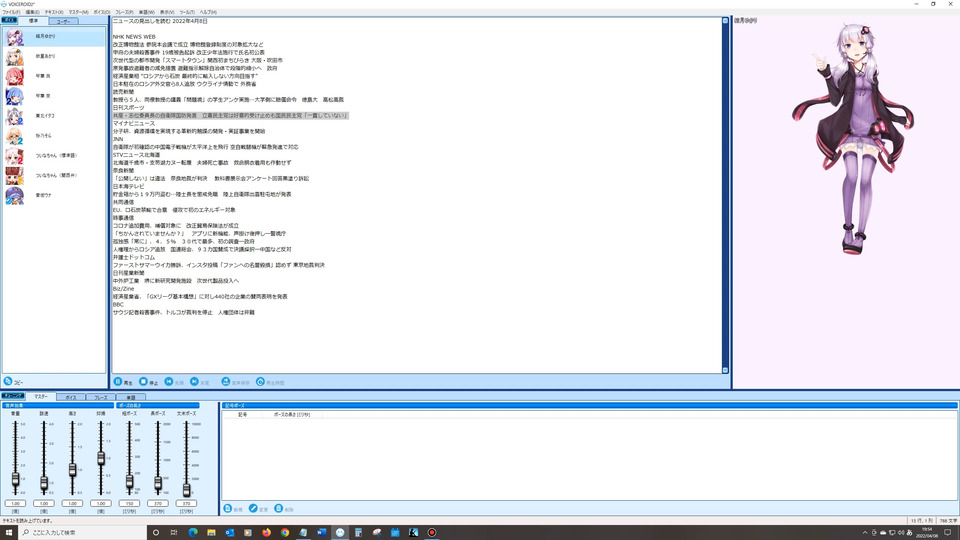Click the 記号 column header
The width and height of the screenshot is (960, 540).
click(242, 414)
